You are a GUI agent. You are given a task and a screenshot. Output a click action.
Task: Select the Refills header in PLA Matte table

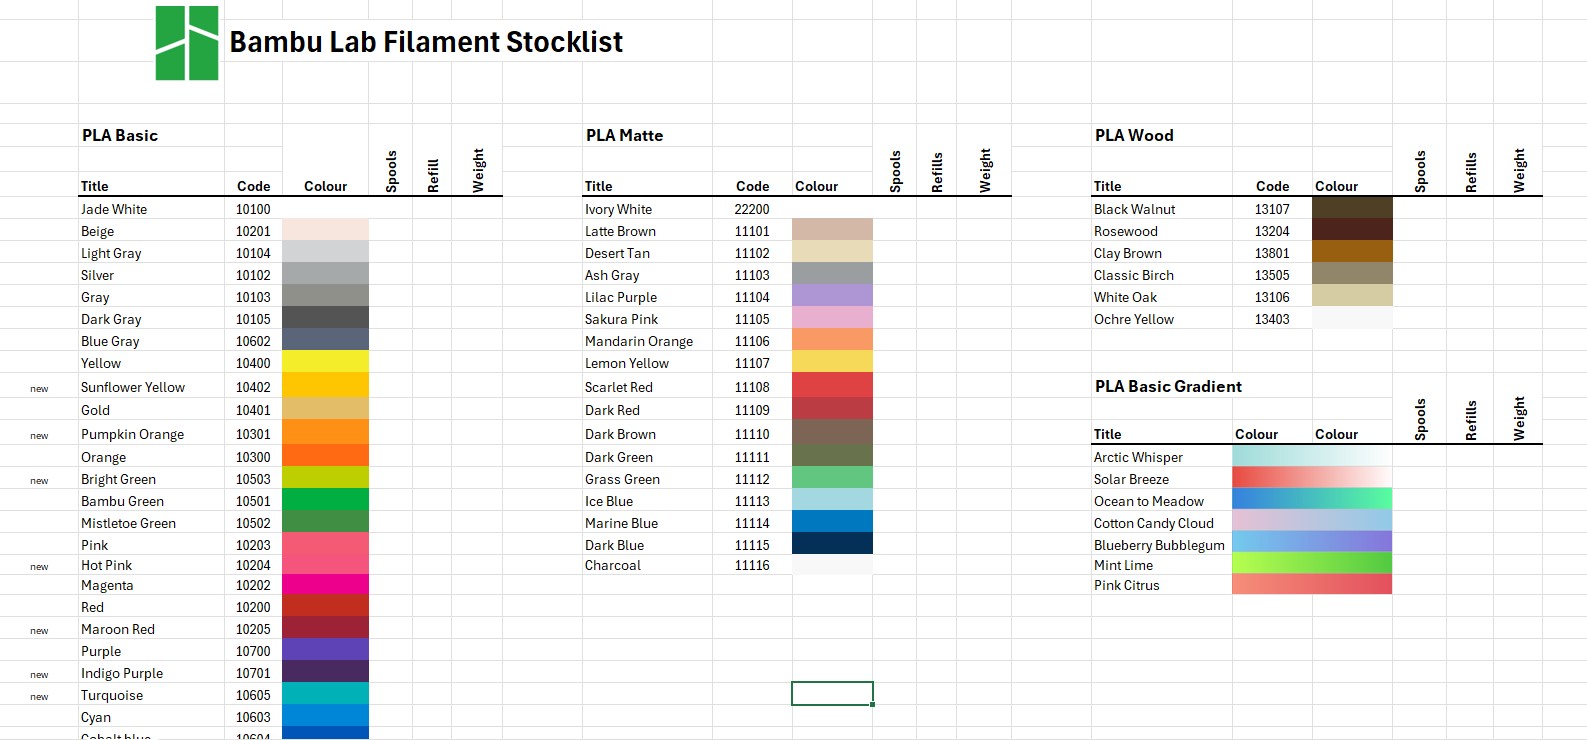937,172
